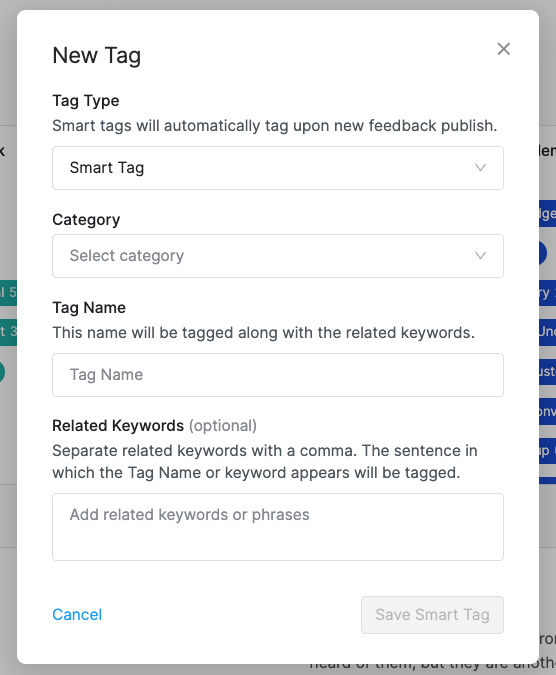Open the Select category dropdown
The height and width of the screenshot is (675, 556).
tap(278, 256)
